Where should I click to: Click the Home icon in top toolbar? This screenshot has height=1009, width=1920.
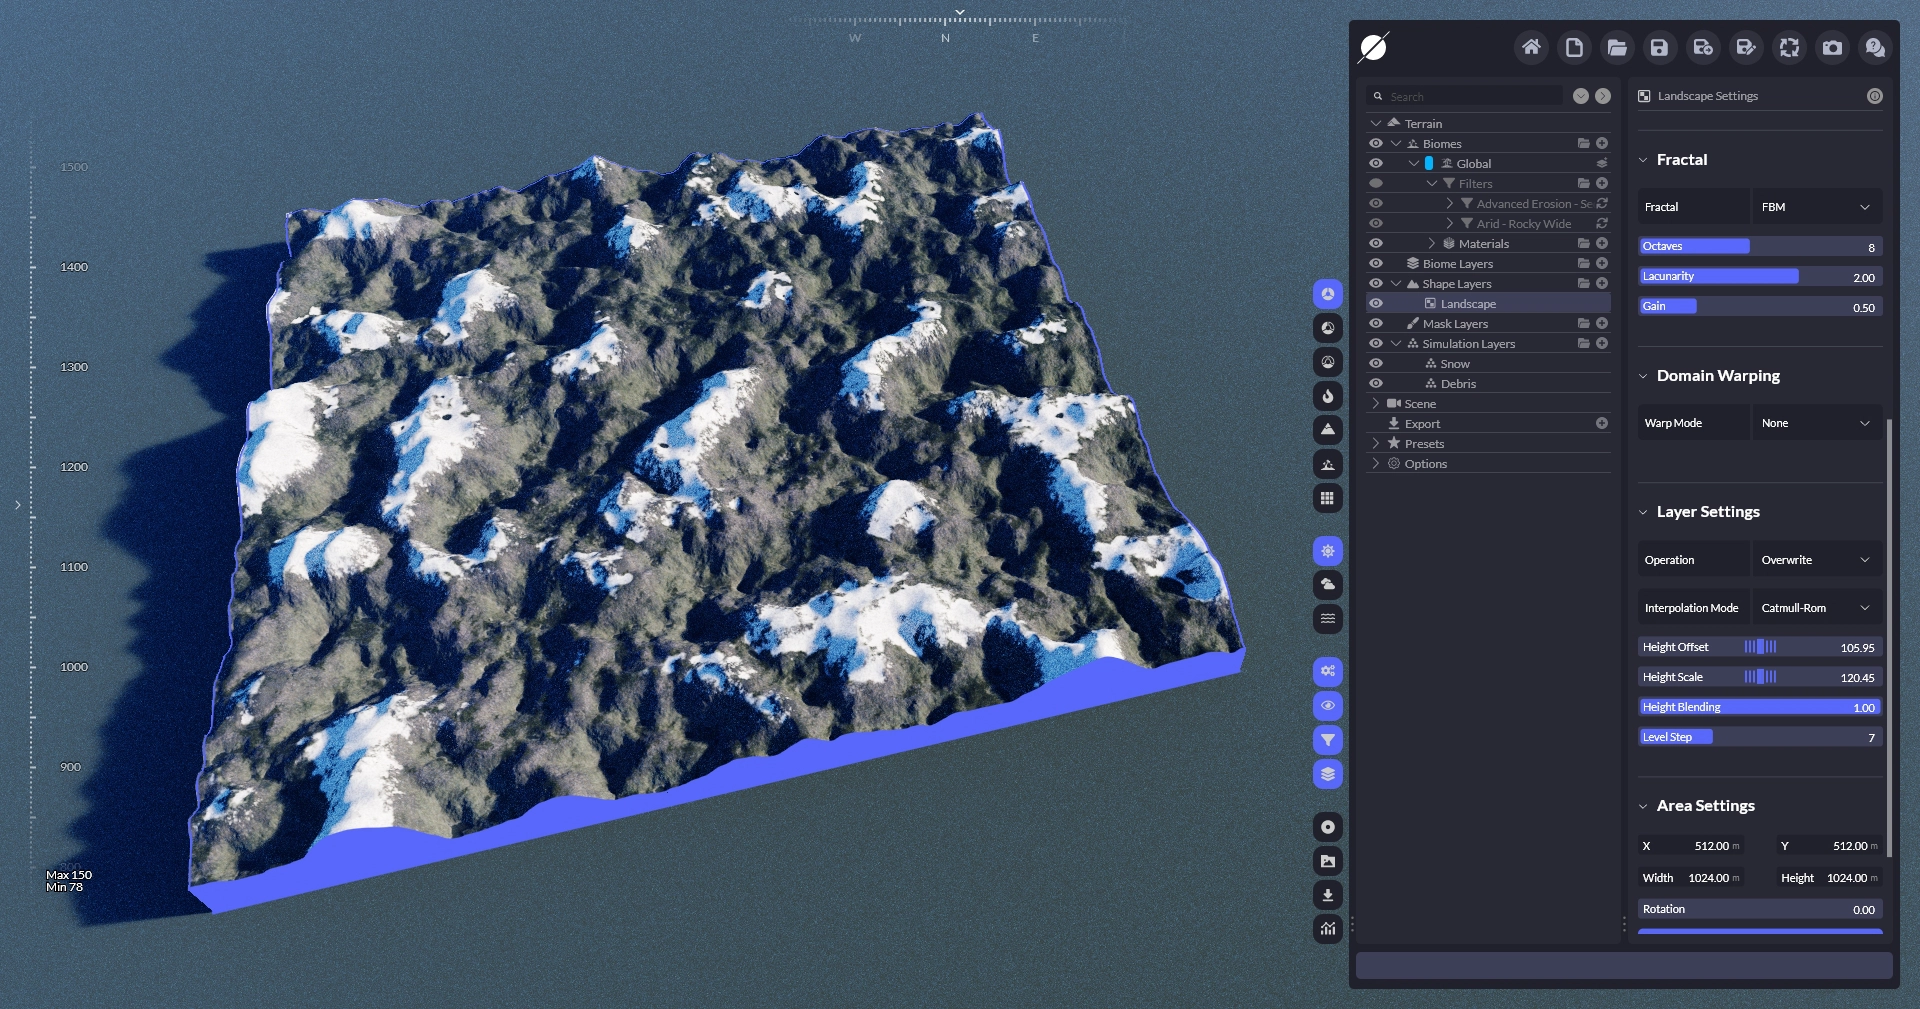click(x=1531, y=48)
